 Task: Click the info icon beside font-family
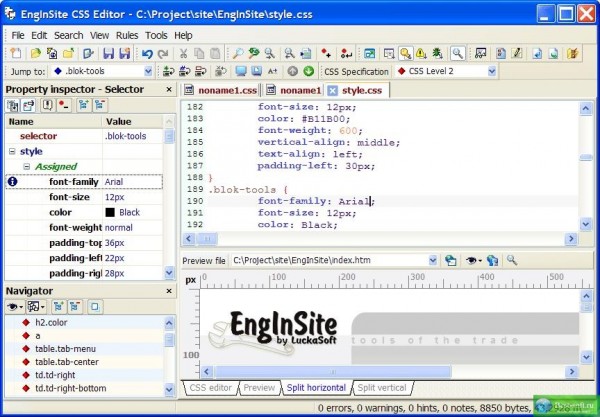coord(12,182)
